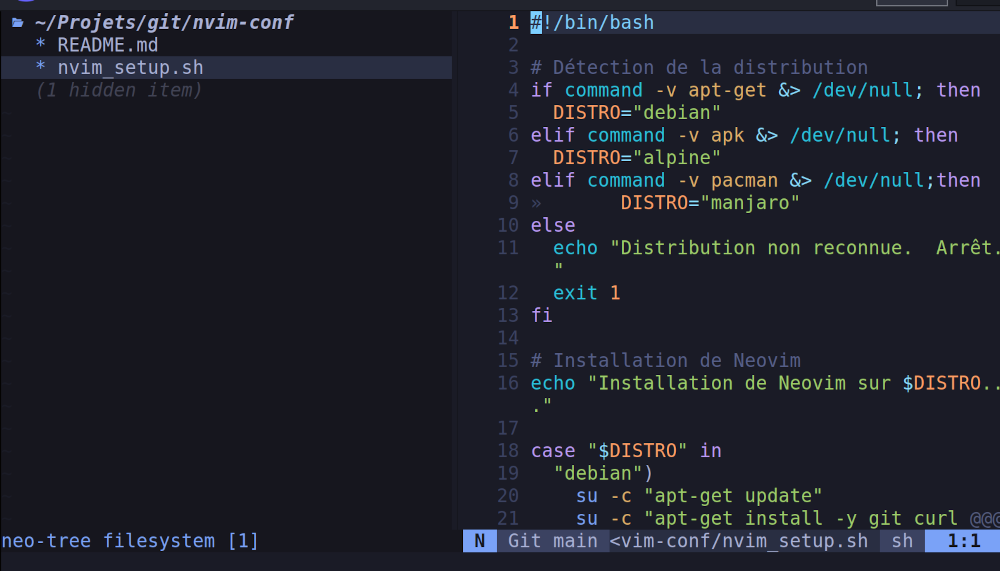
Task: Click the git status asterisk beside nvim_setup.sh
Action: pos(41,68)
